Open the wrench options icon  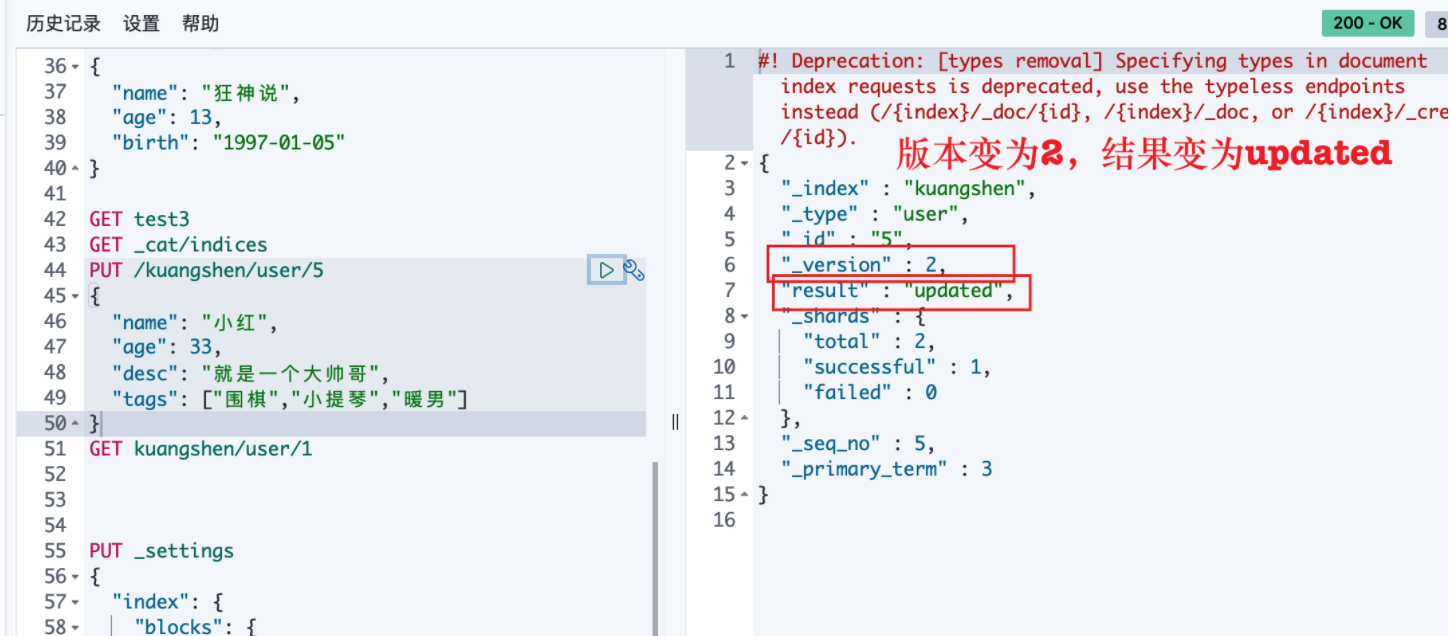(x=634, y=270)
